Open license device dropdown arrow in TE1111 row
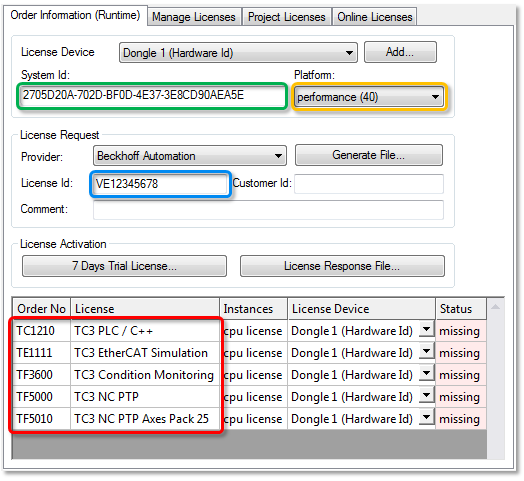 pyautogui.click(x=426, y=351)
